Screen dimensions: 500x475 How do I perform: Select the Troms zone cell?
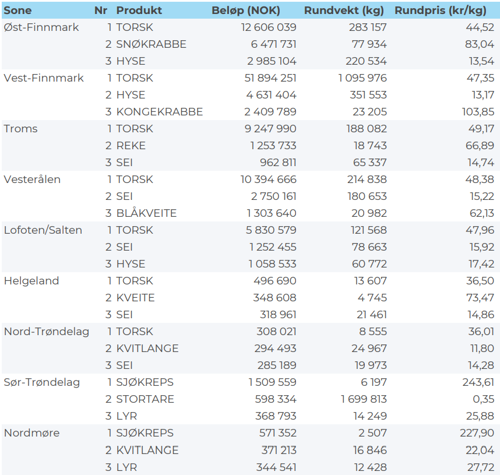pos(20,129)
